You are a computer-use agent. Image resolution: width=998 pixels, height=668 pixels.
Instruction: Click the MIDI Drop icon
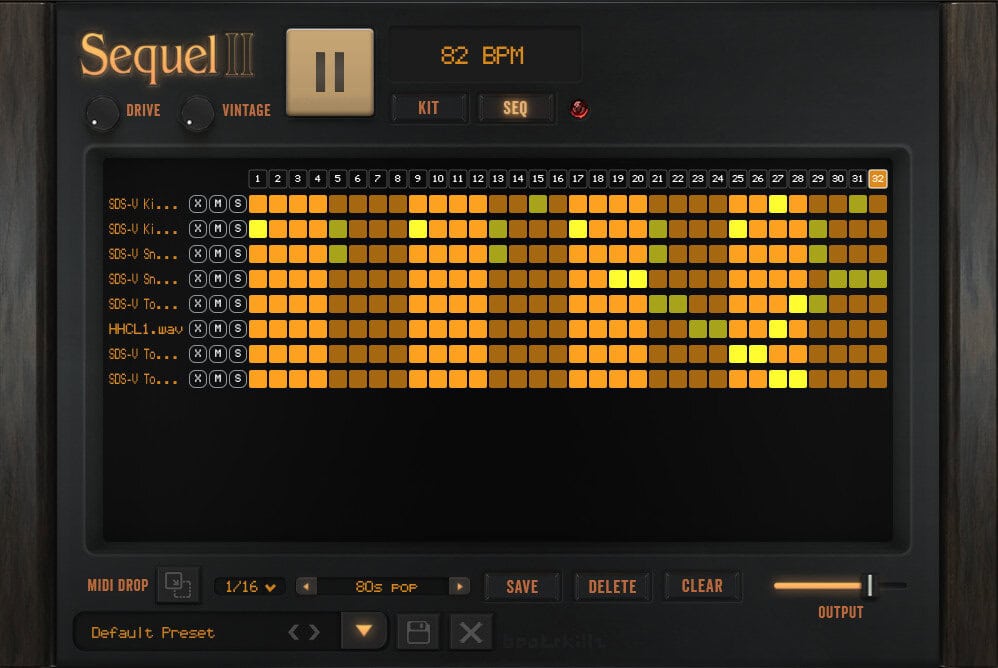click(x=178, y=586)
